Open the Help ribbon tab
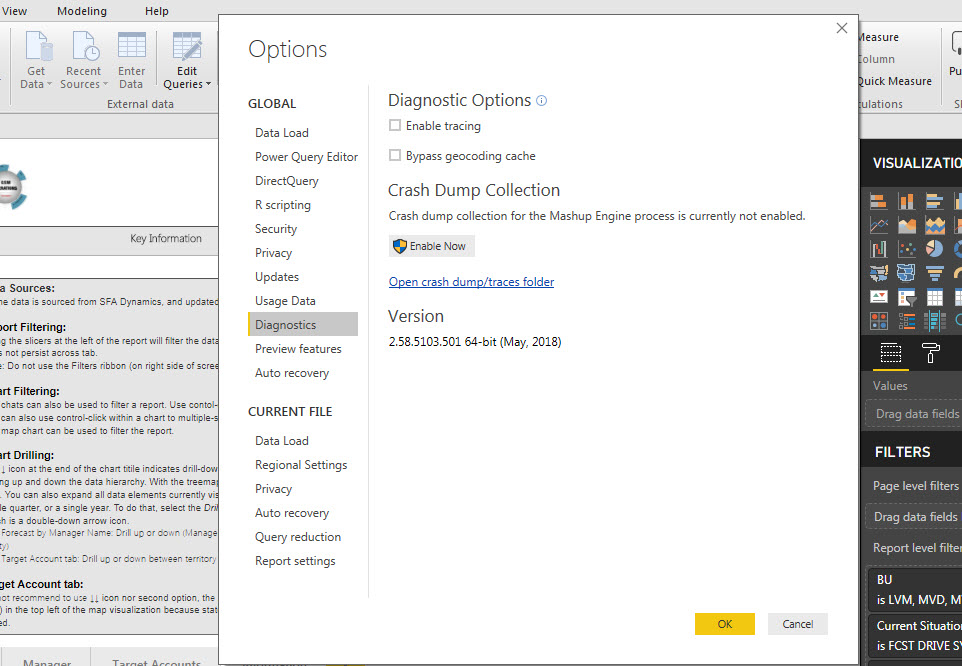Viewport: 962px width, 666px height. [156, 11]
